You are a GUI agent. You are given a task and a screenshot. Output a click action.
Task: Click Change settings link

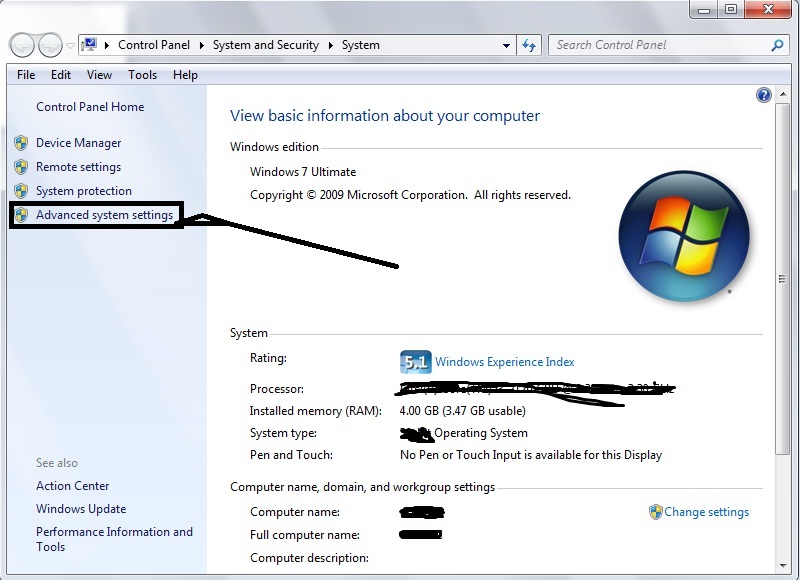click(707, 512)
